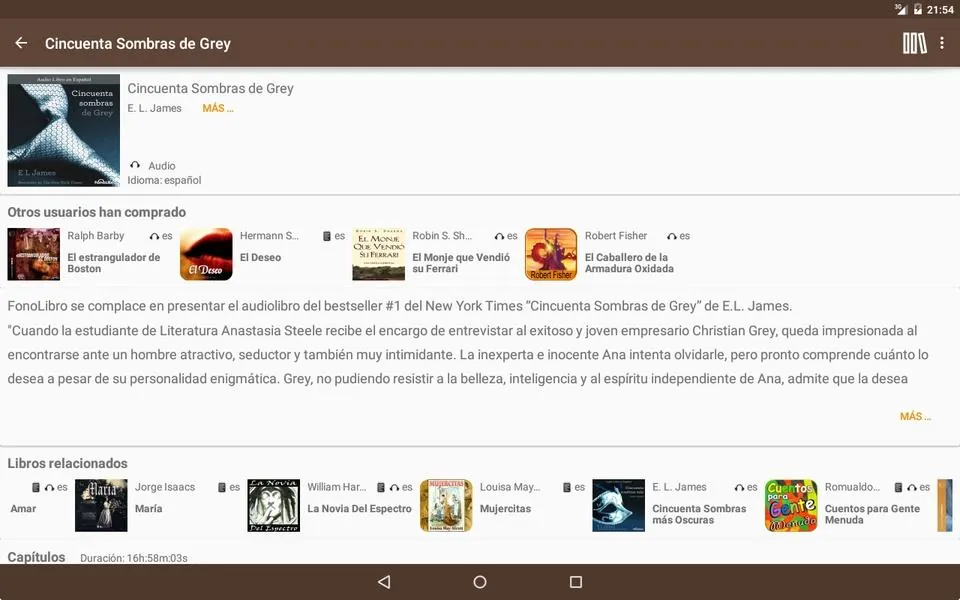Open the El Deseo lips cover icon

pos(206,254)
